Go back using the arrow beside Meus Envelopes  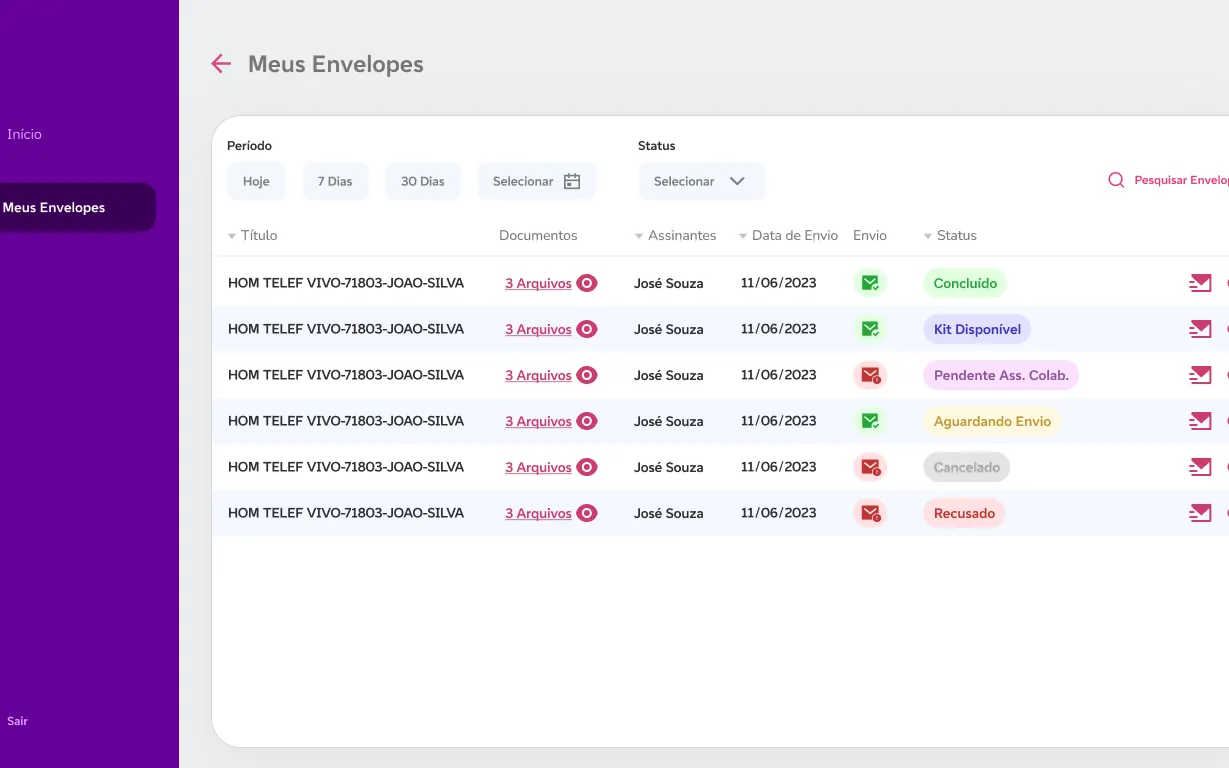pos(221,64)
